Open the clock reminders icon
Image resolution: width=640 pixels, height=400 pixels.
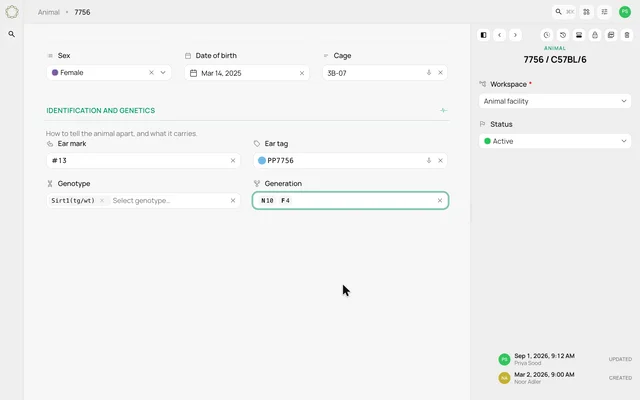(x=547, y=35)
